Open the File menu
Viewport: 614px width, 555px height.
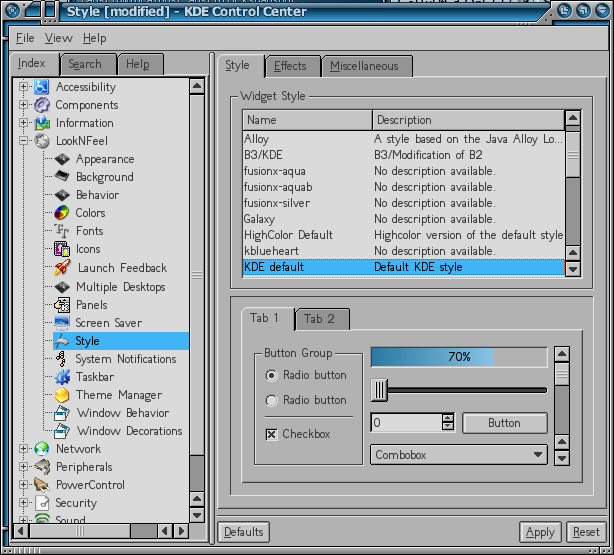25,38
